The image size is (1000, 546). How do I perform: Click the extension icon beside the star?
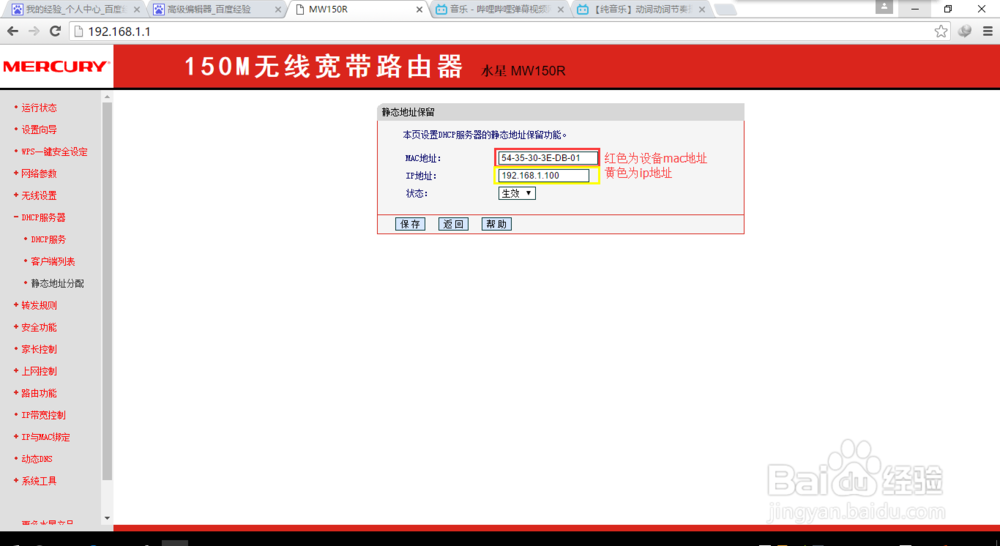(x=964, y=31)
